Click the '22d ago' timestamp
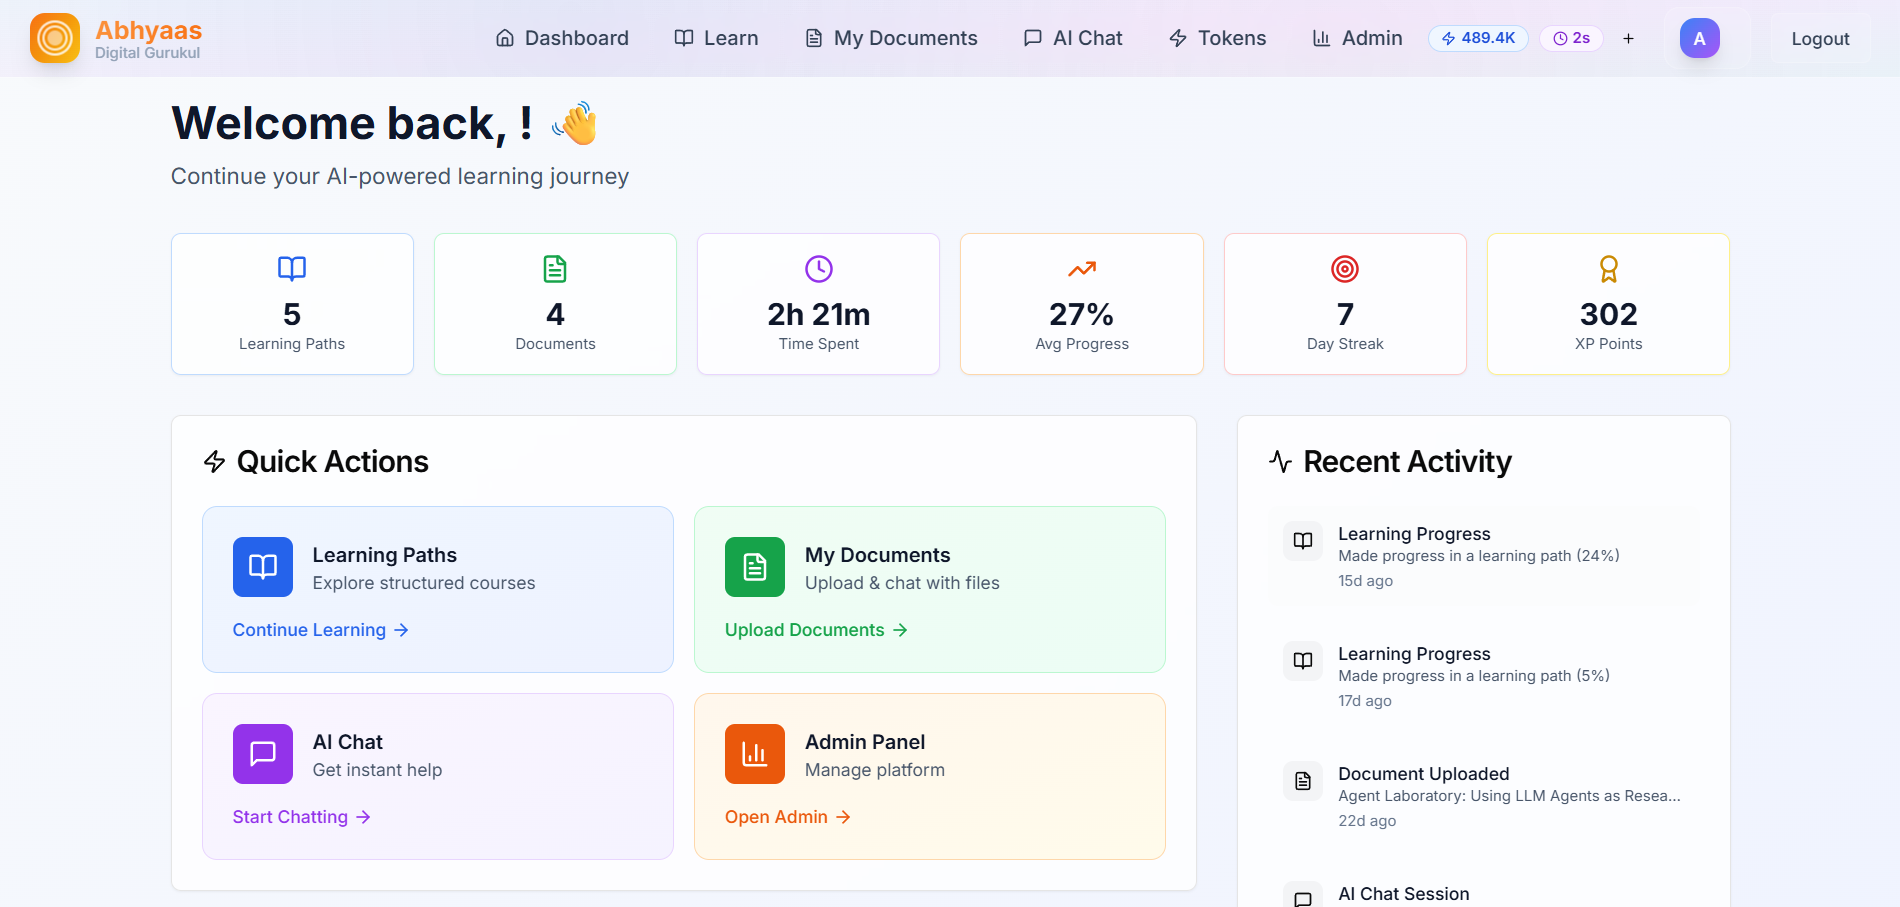 1367,821
